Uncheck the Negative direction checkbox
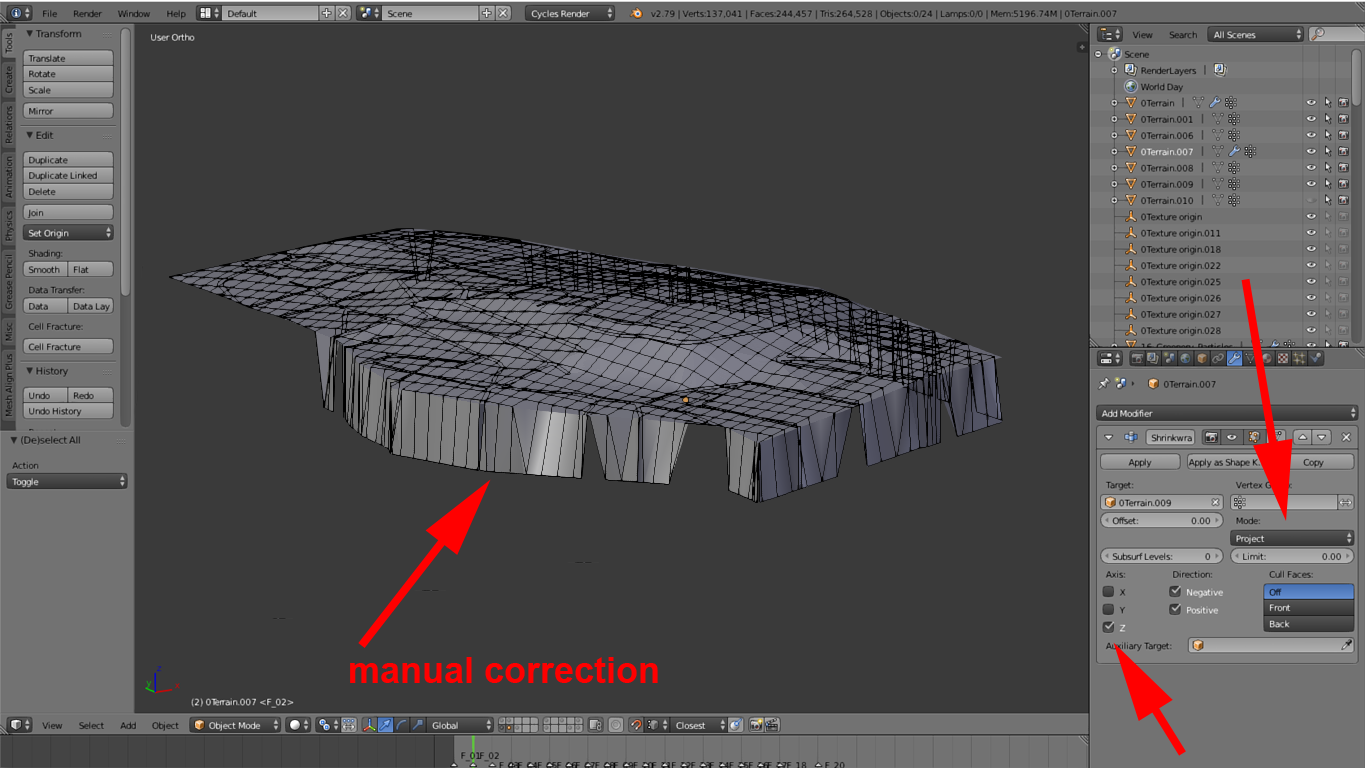Image resolution: width=1365 pixels, height=768 pixels. point(1175,592)
